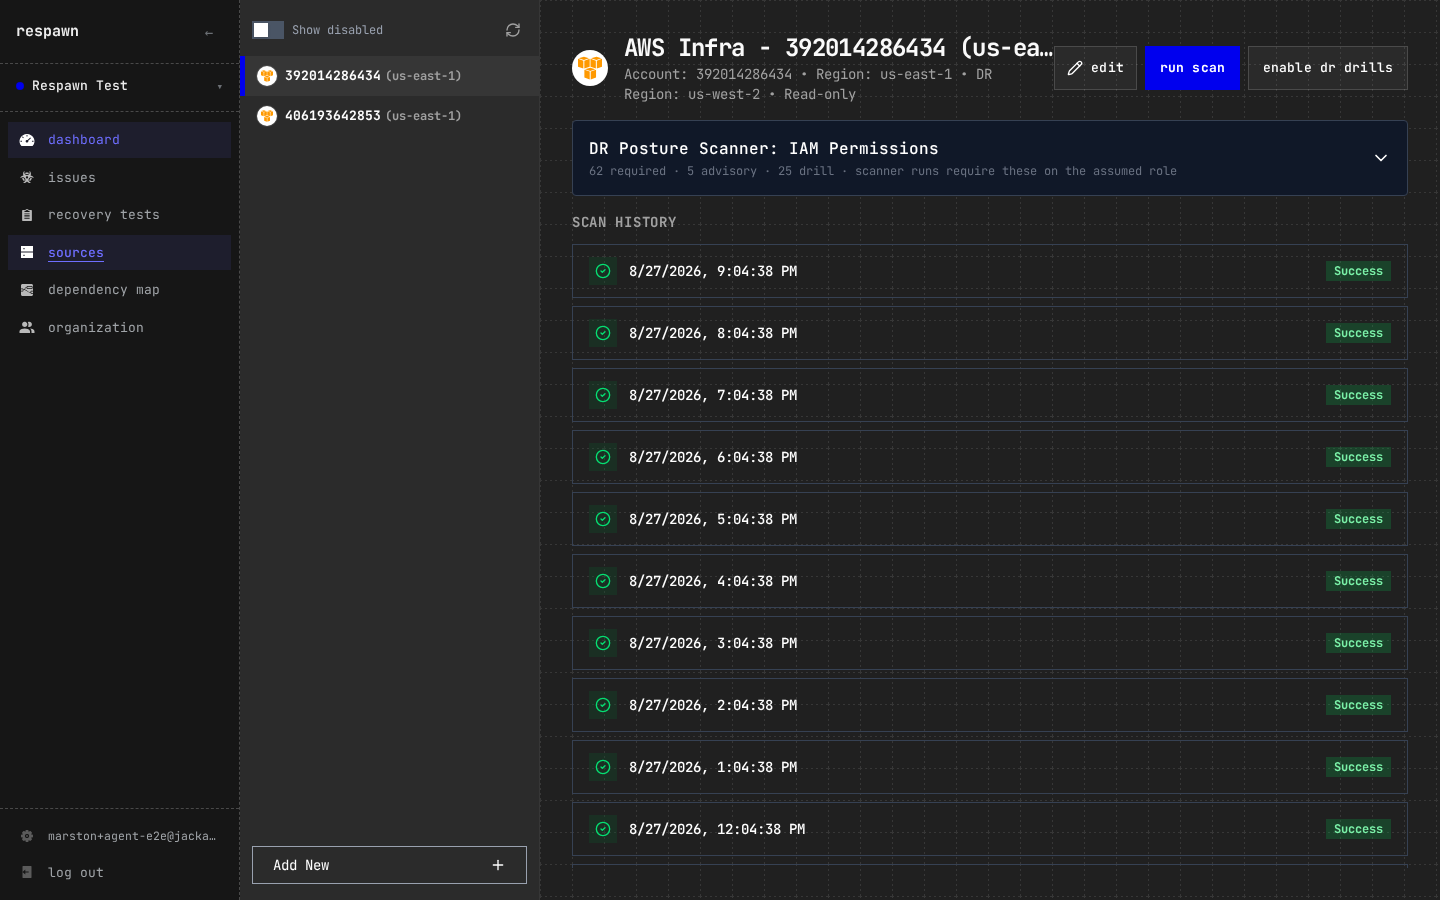
Task: Click the success check icon for 8:04:38 PM scan
Action: point(603,333)
